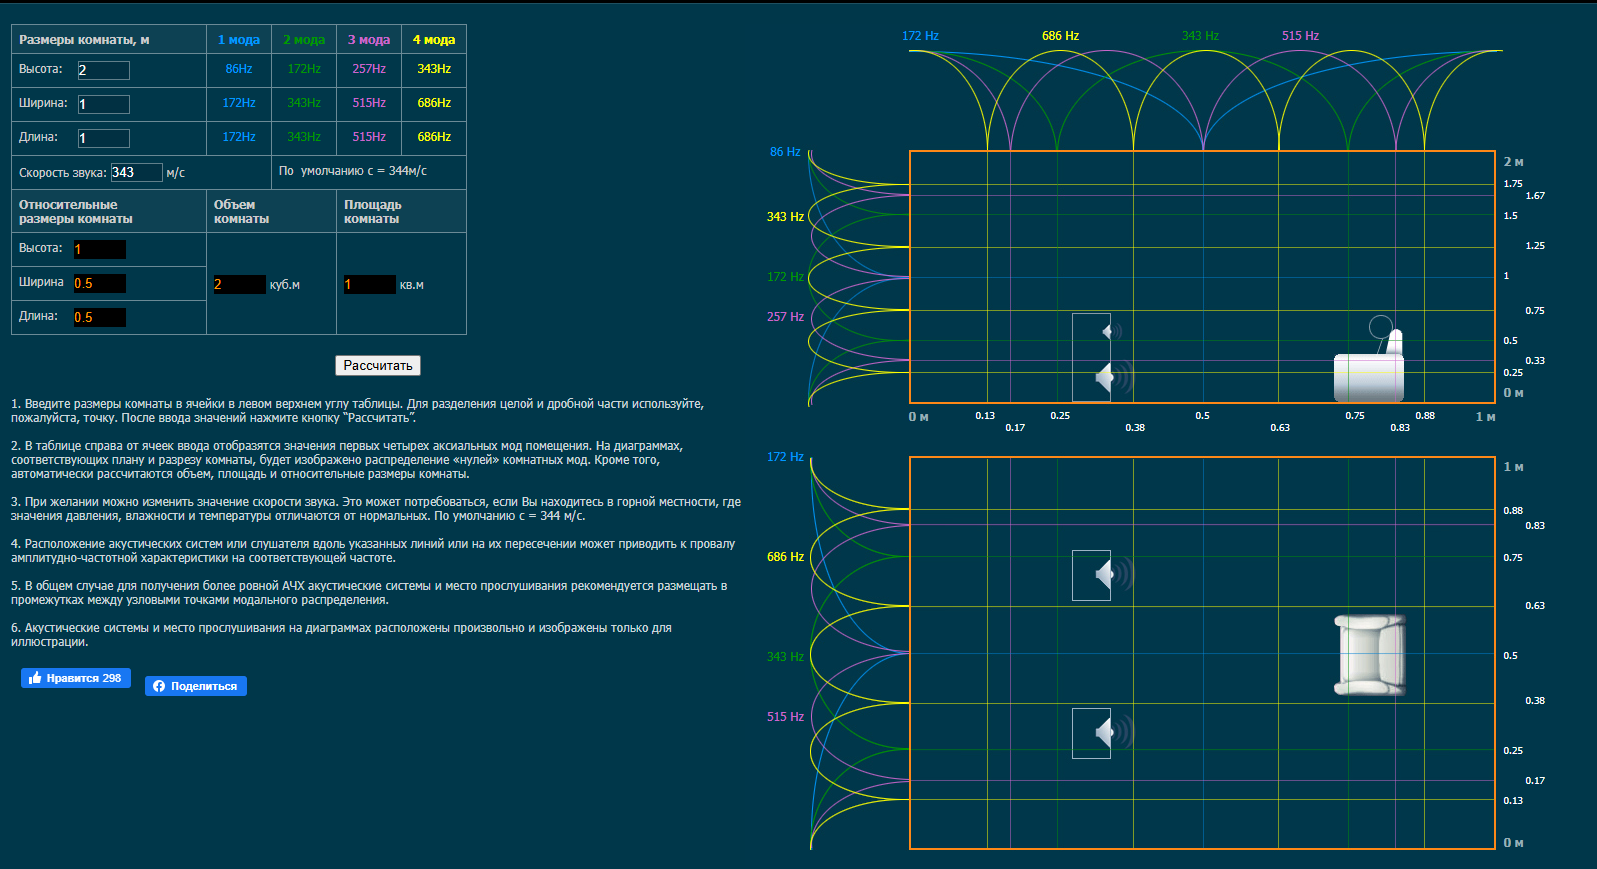Click the relative Ширина output field showing 0.5

coord(100,283)
